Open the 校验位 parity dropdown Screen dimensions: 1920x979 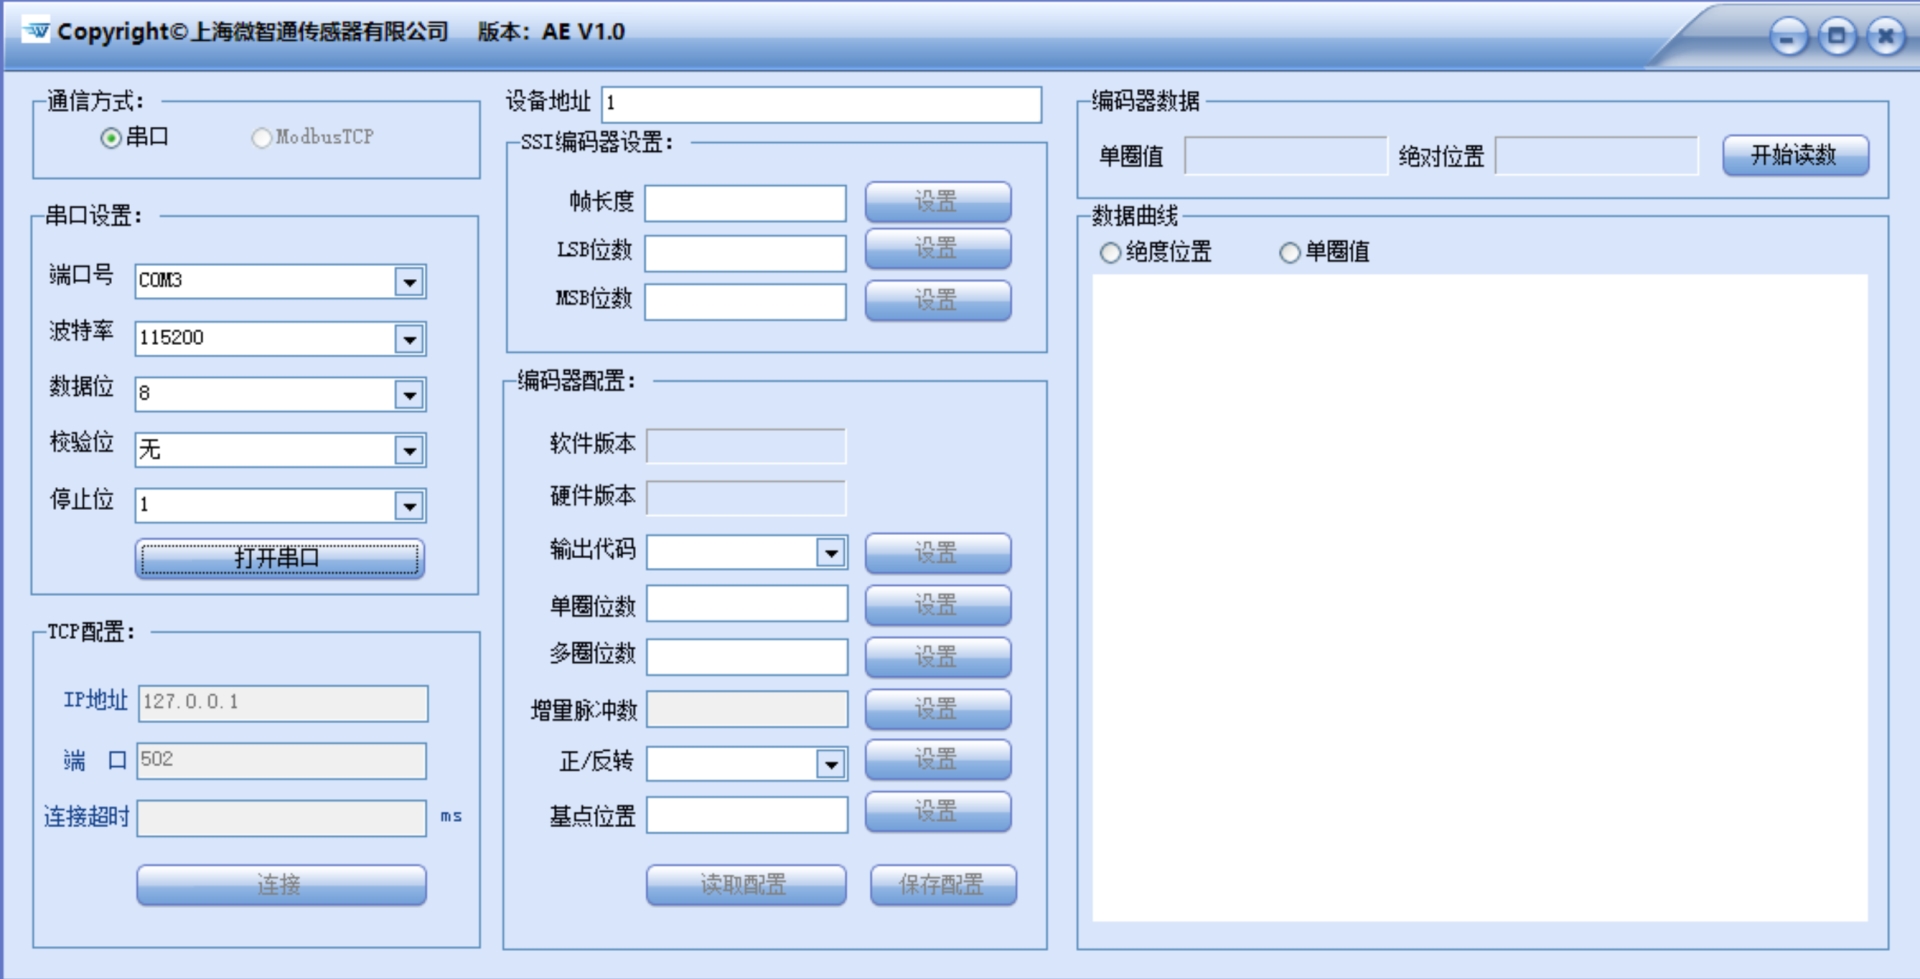click(409, 449)
